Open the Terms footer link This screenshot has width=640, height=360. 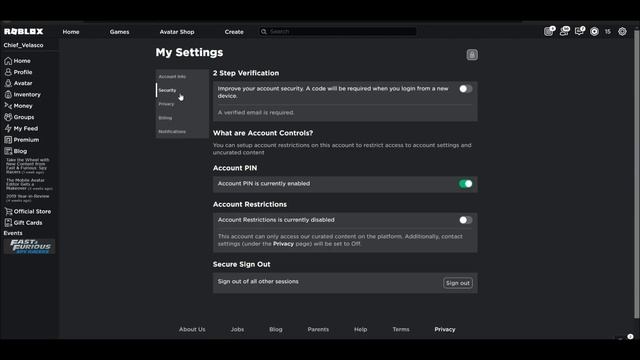(401, 329)
